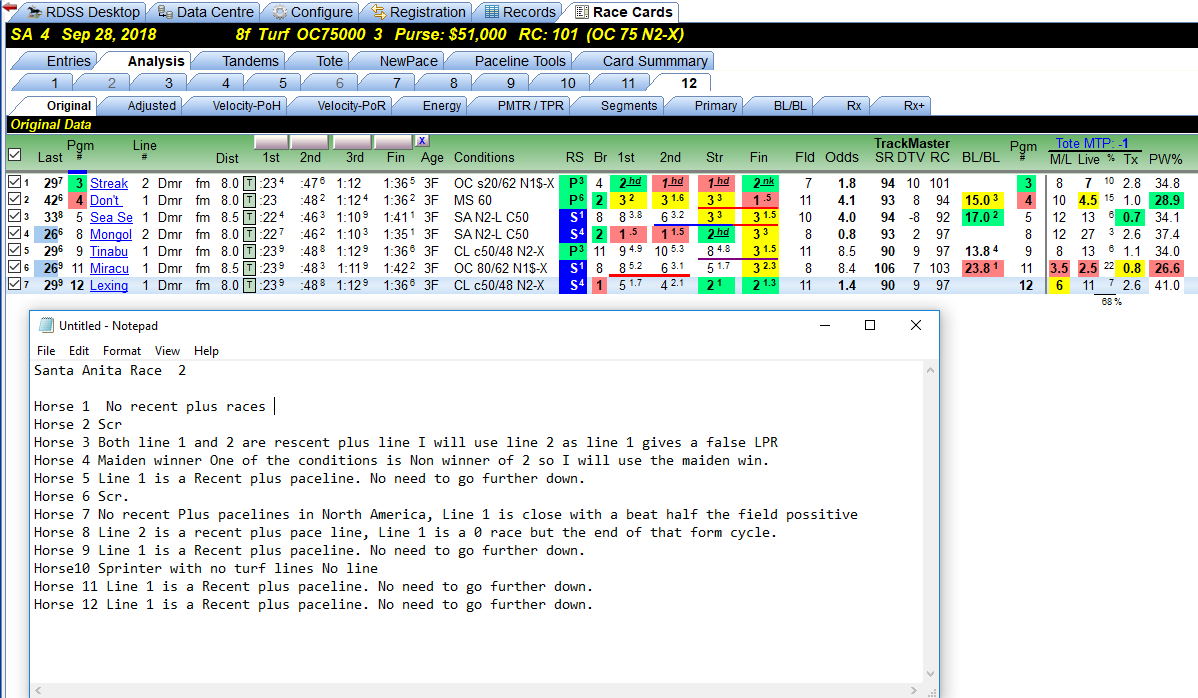This screenshot has width=1198, height=698.
Task: Uncheck the checkbox for the Miracu row
Action: 14,267
